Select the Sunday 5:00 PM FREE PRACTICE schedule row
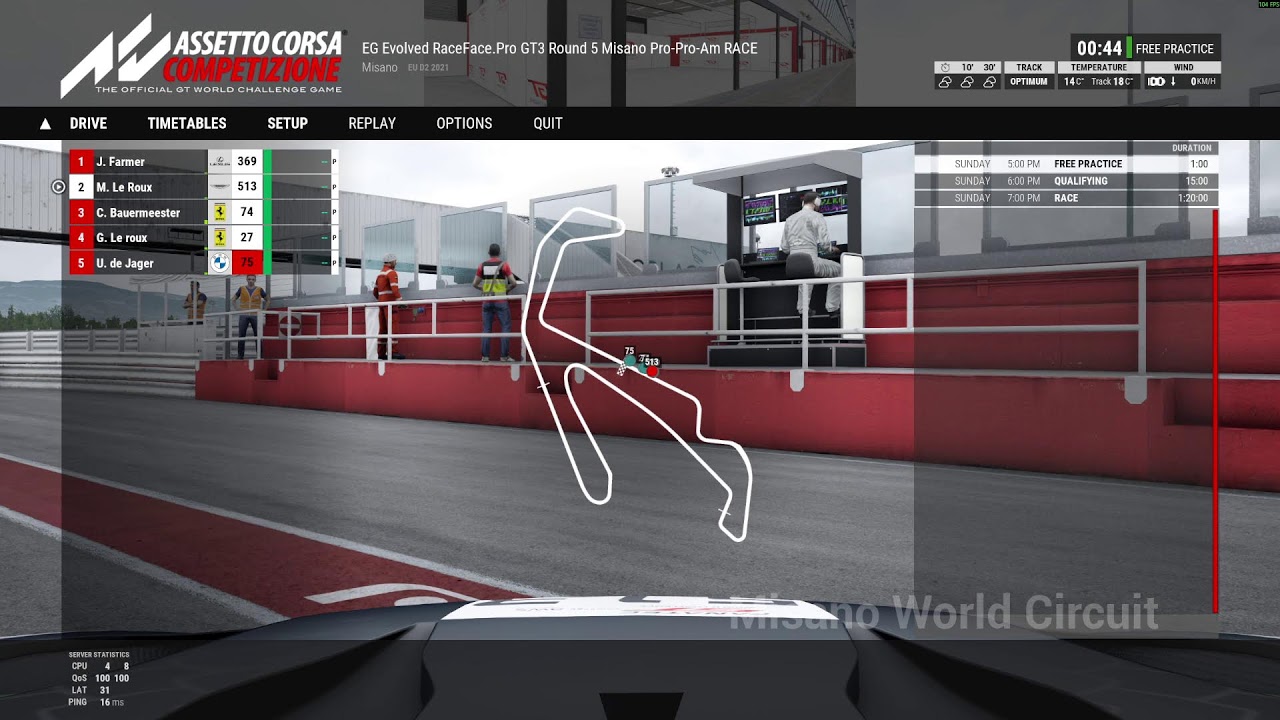This screenshot has height=720, width=1280. (1065, 164)
